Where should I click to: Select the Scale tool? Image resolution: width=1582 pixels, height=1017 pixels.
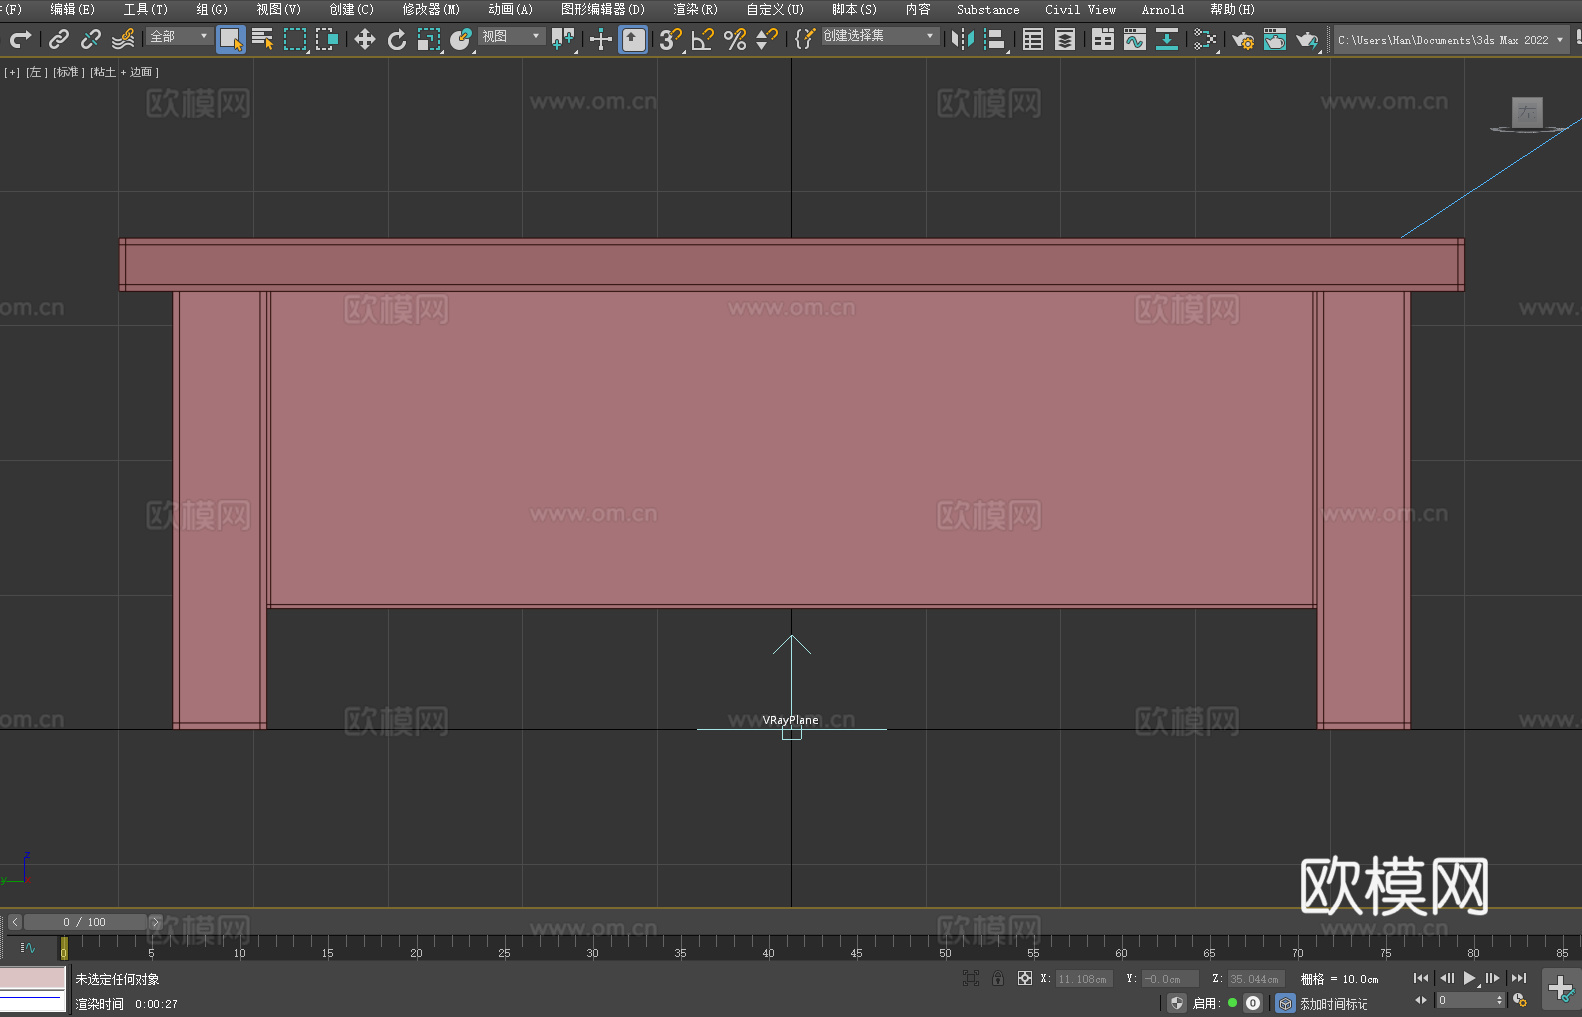pos(429,39)
